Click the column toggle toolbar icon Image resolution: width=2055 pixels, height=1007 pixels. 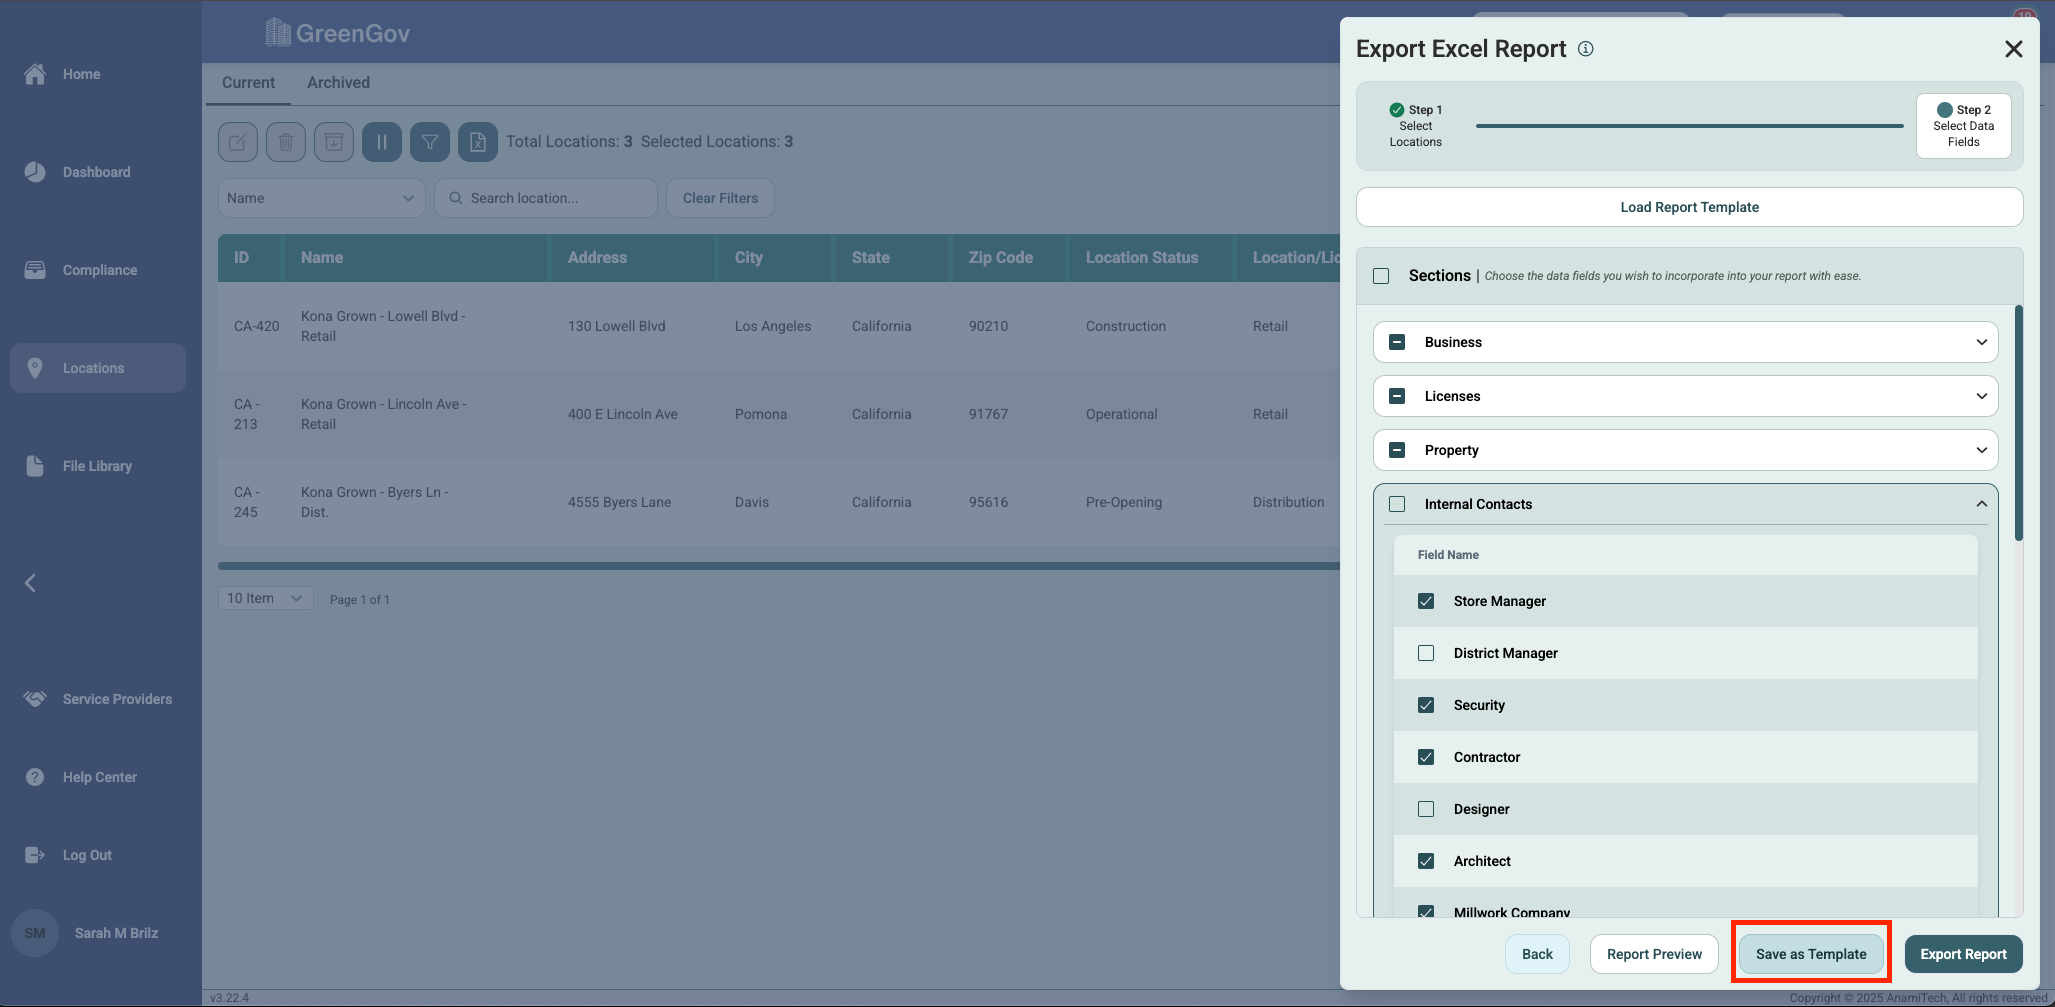[x=382, y=142]
